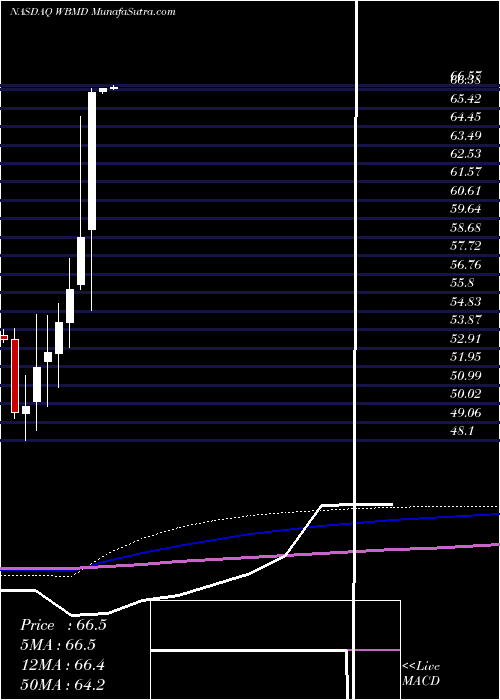Viewport: 500px width, 700px height.
Task: Select the 64.45 price axis label
Action: (x=466, y=117)
